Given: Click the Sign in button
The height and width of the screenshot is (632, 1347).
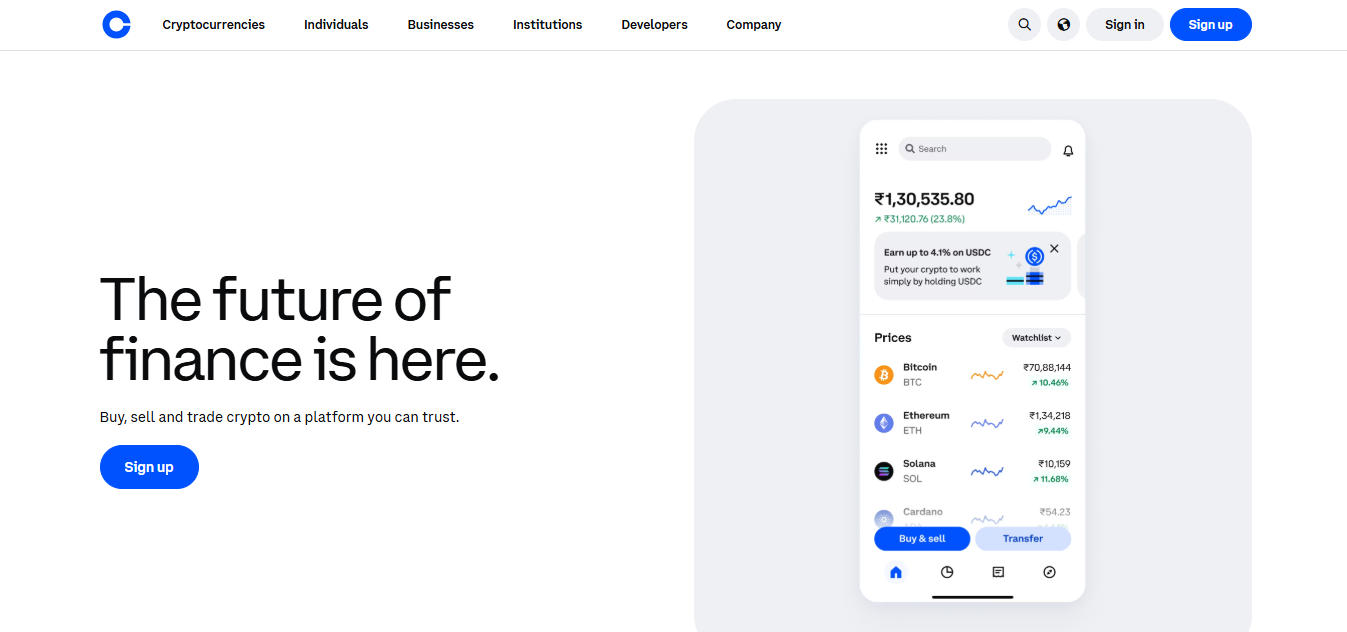Looking at the screenshot, I should click(1124, 25).
